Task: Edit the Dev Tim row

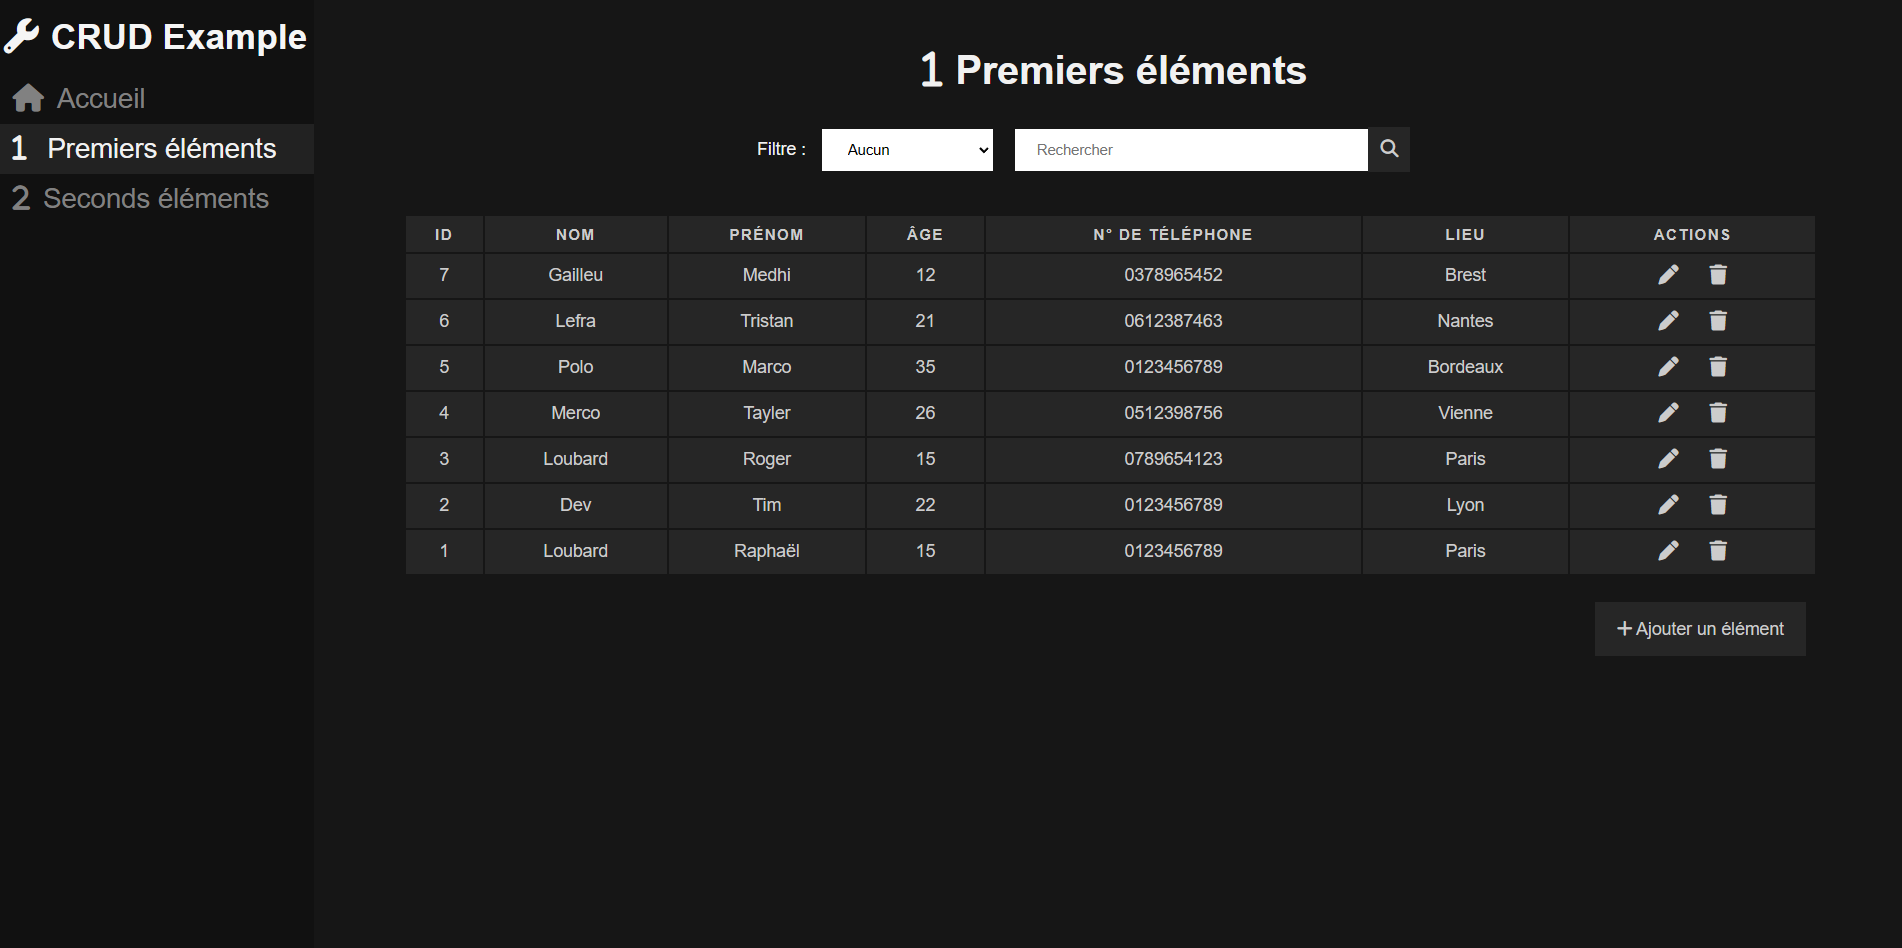Action: (1668, 505)
